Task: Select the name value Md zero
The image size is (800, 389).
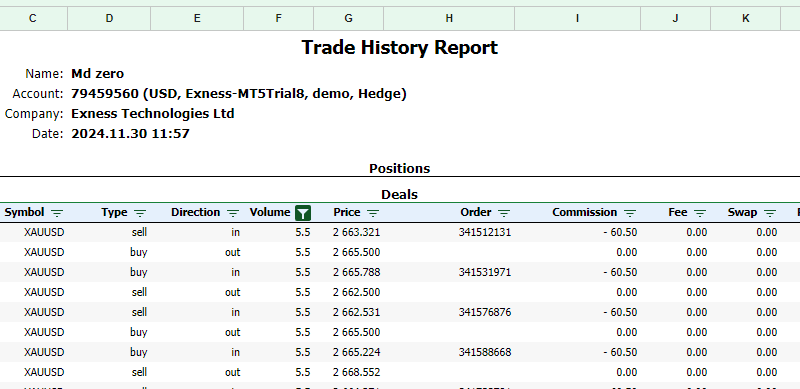Action: (97, 74)
